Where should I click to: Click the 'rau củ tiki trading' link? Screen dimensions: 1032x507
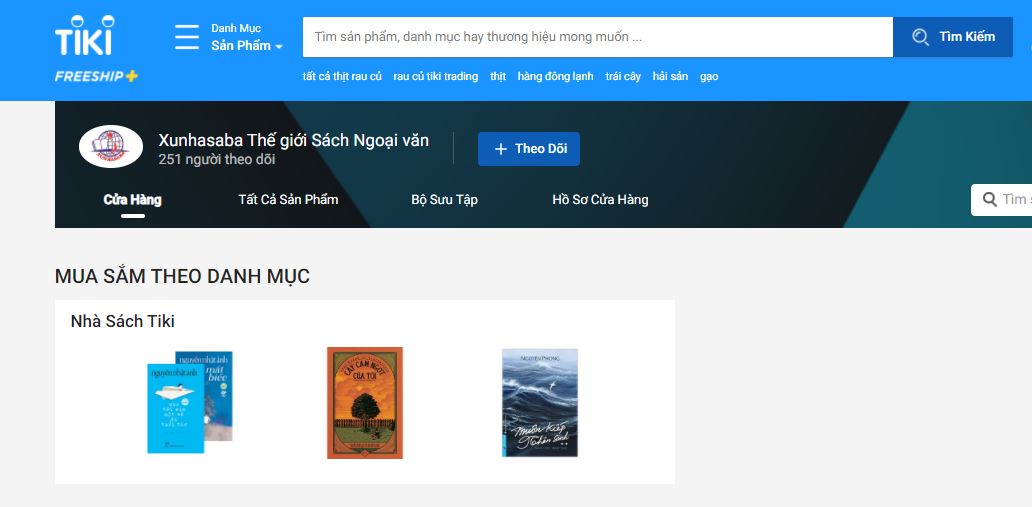[x=435, y=77]
